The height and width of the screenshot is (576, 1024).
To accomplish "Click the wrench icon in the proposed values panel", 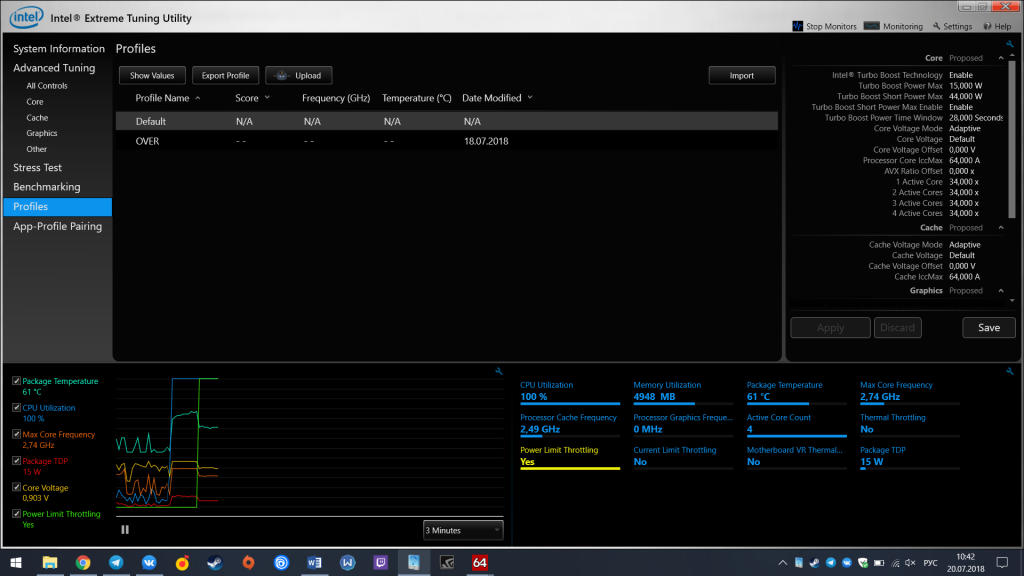I will tap(1010, 45).
